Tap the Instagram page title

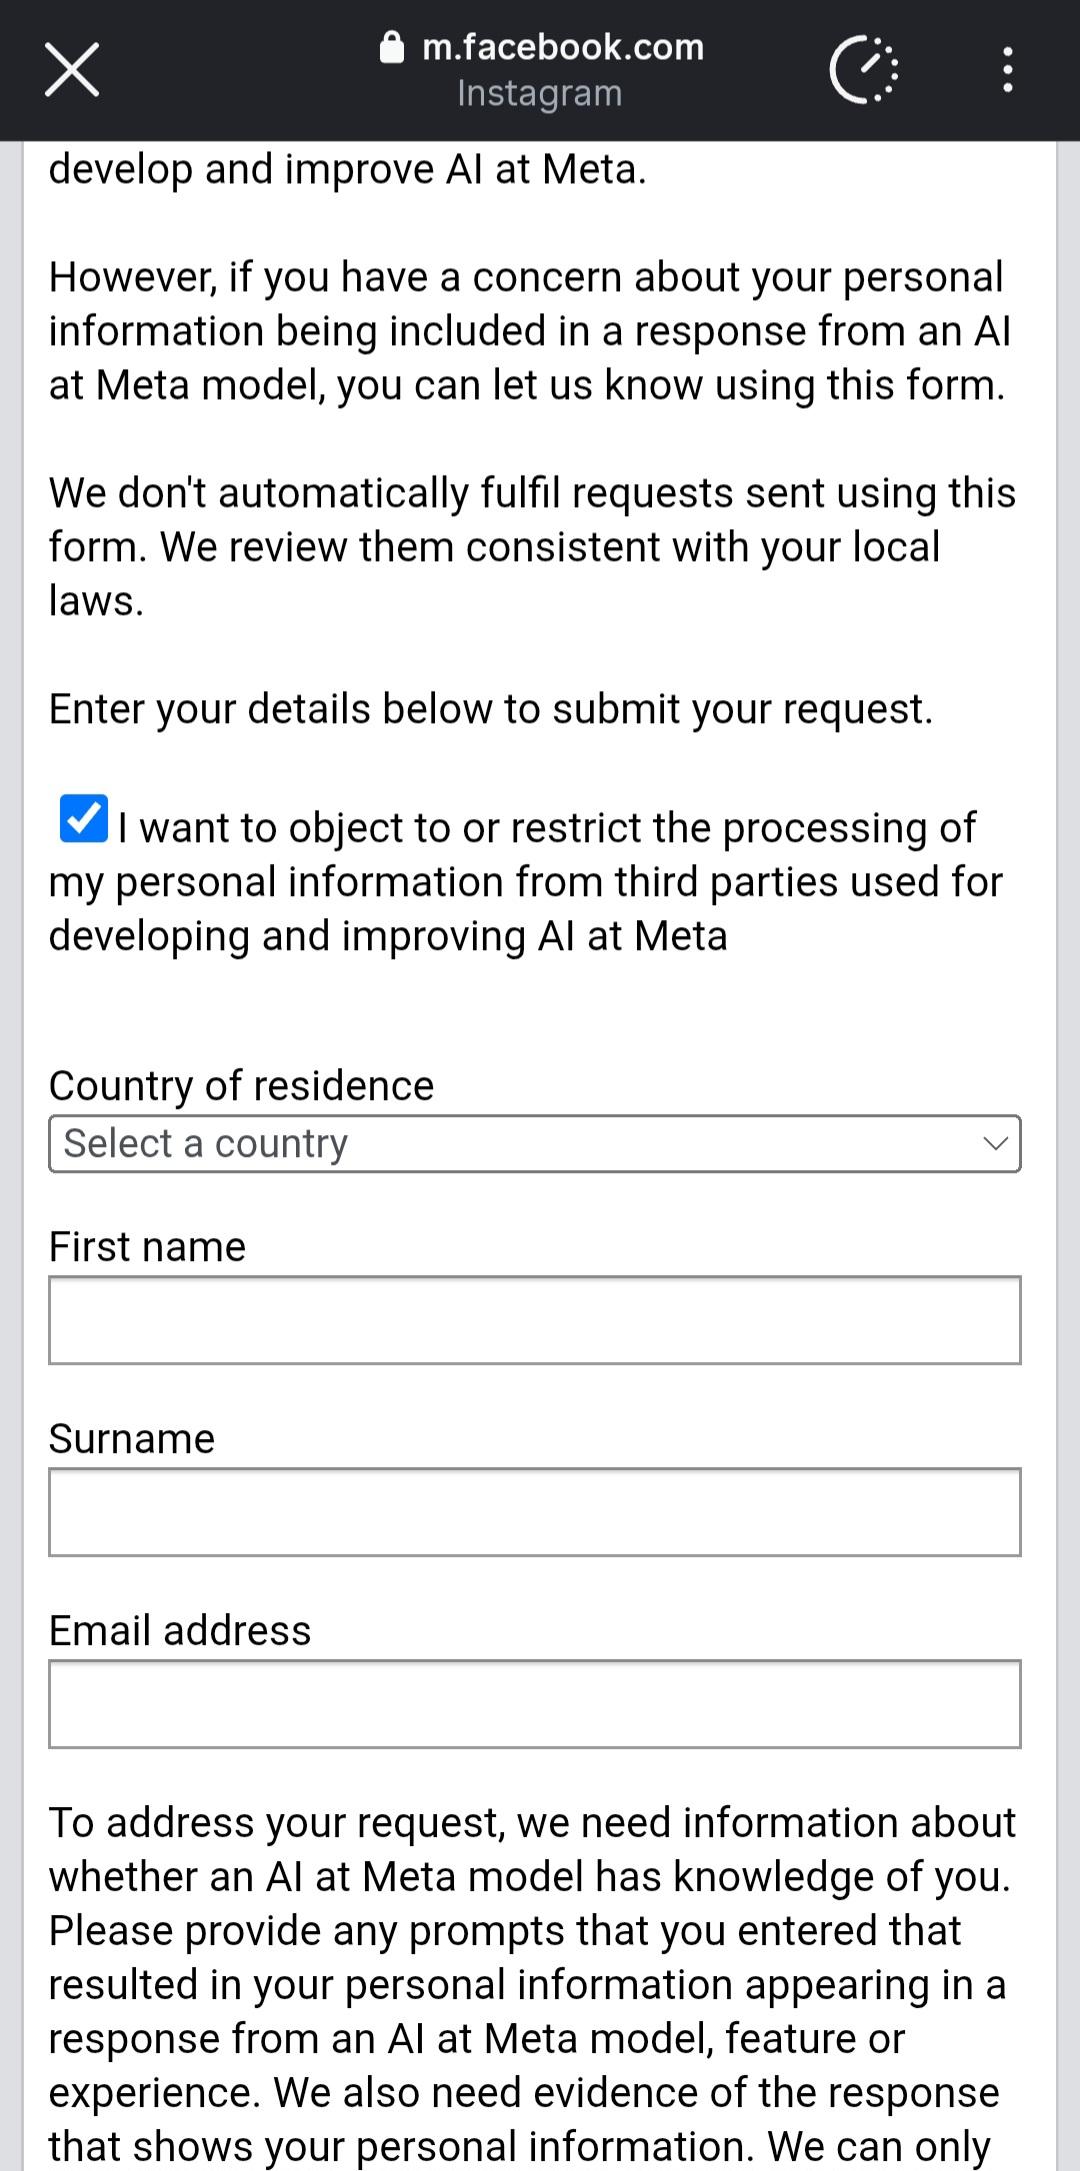pyautogui.click(x=540, y=93)
